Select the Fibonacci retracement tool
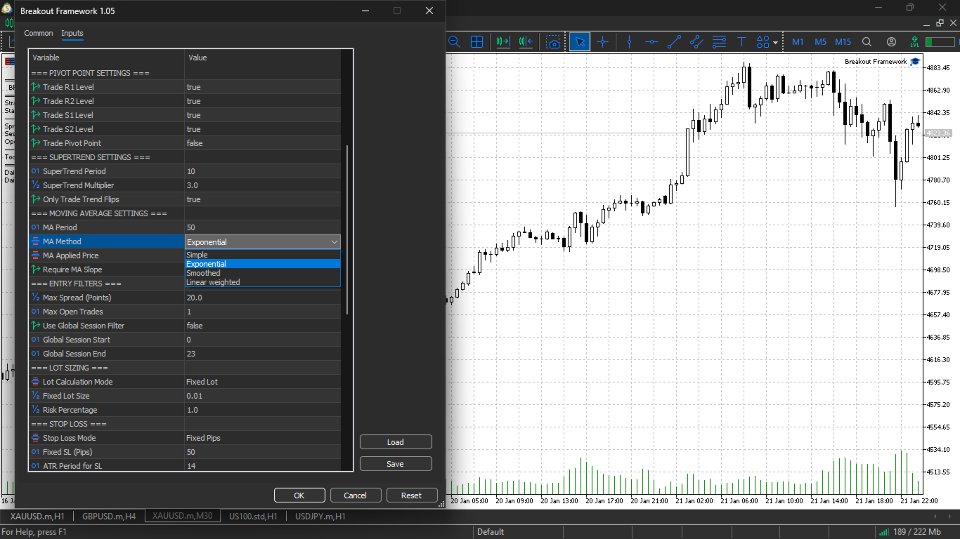This screenshot has width=960, height=539. point(719,42)
